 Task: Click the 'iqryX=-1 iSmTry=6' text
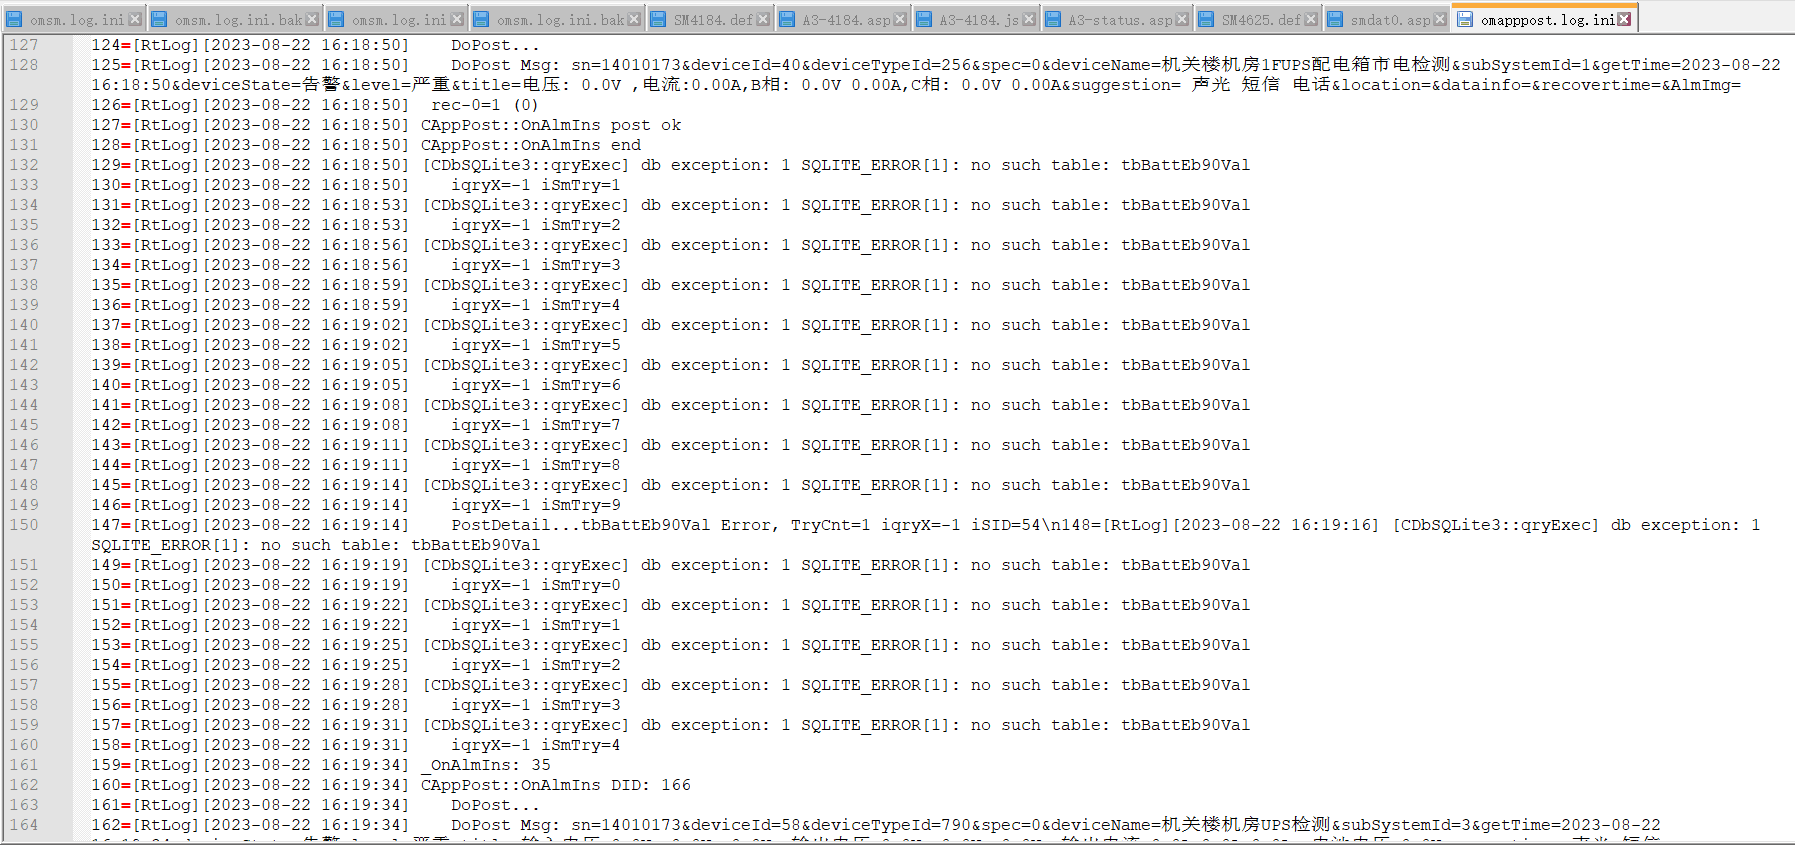pos(536,385)
